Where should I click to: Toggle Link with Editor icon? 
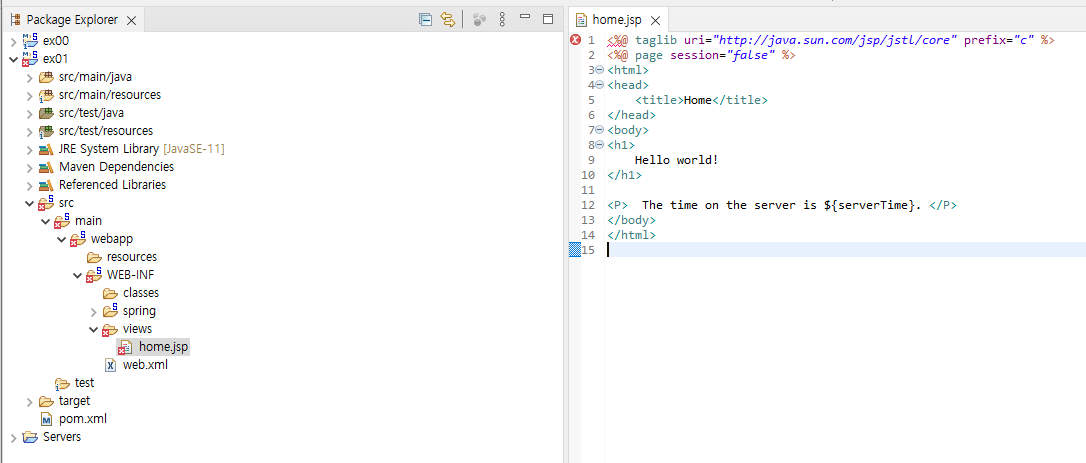pyautogui.click(x=448, y=19)
